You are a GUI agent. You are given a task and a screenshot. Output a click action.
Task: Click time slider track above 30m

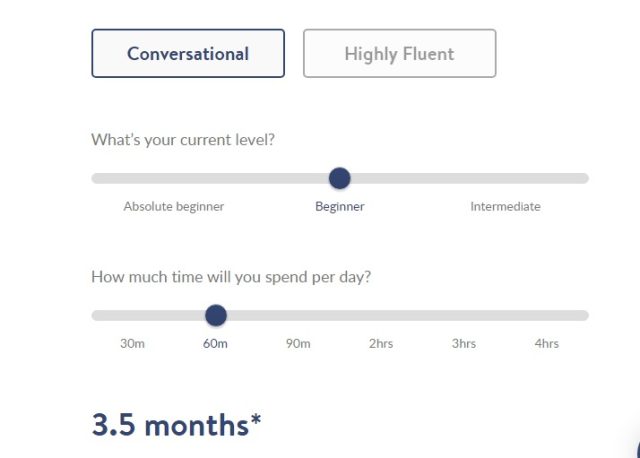(132, 316)
